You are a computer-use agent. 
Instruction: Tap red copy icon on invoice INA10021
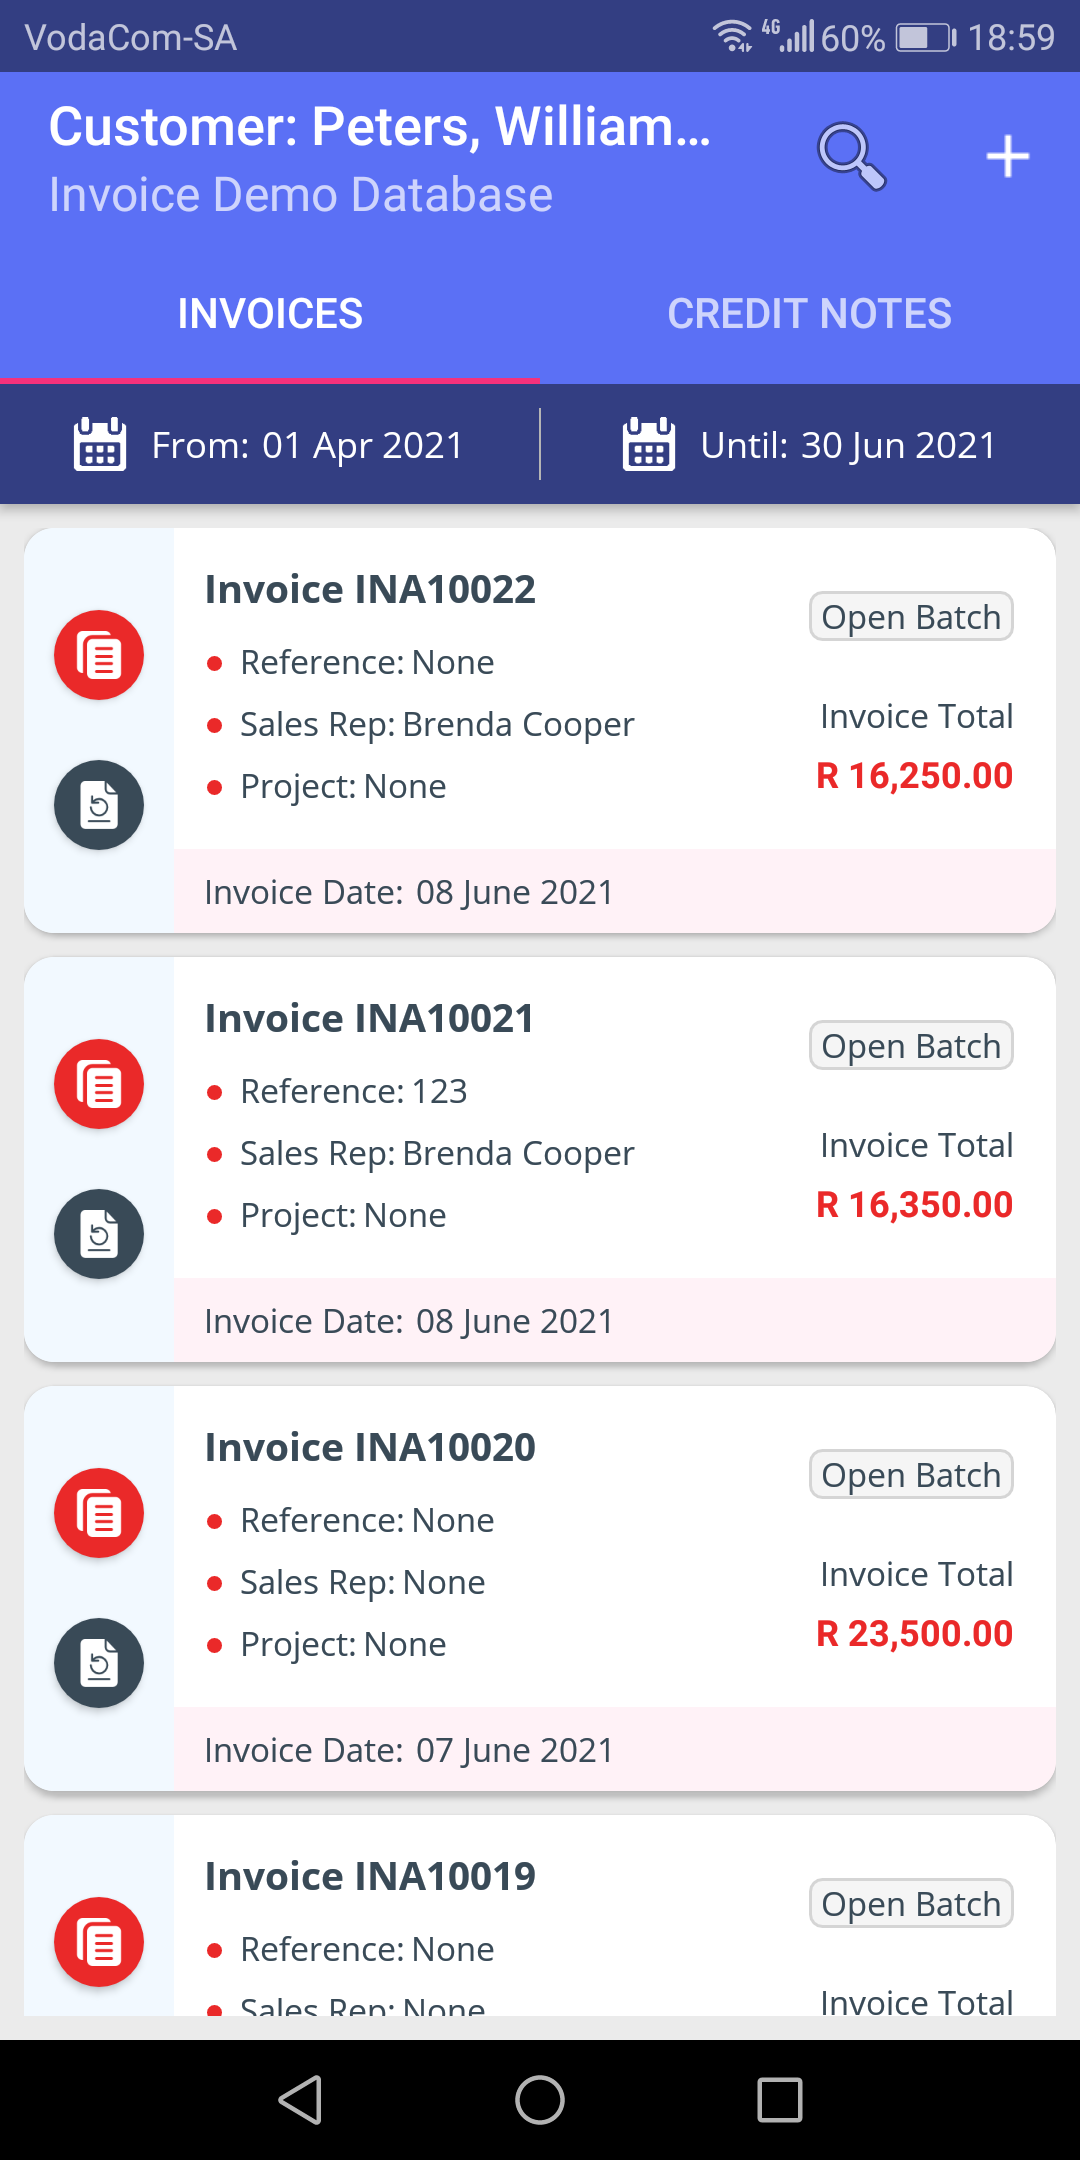pyautogui.click(x=99, y=1084)
